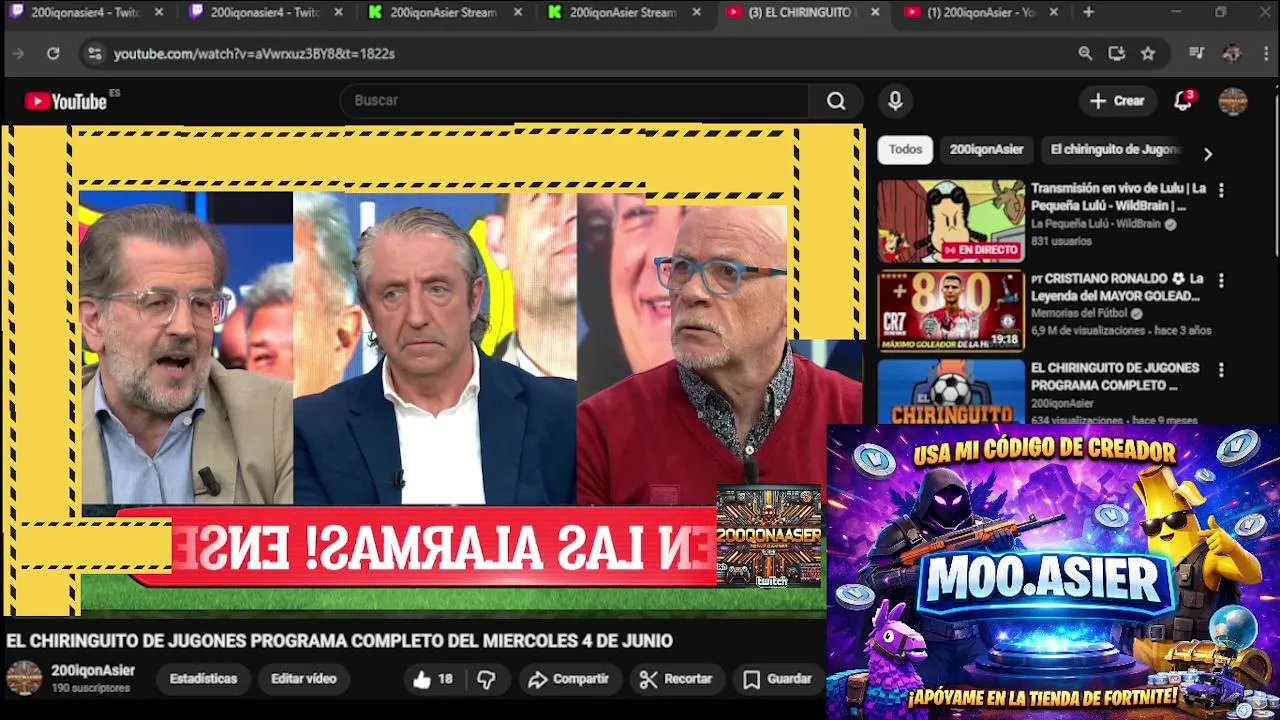
Task: Open a new browser tab
Action: click(1088, 13)
